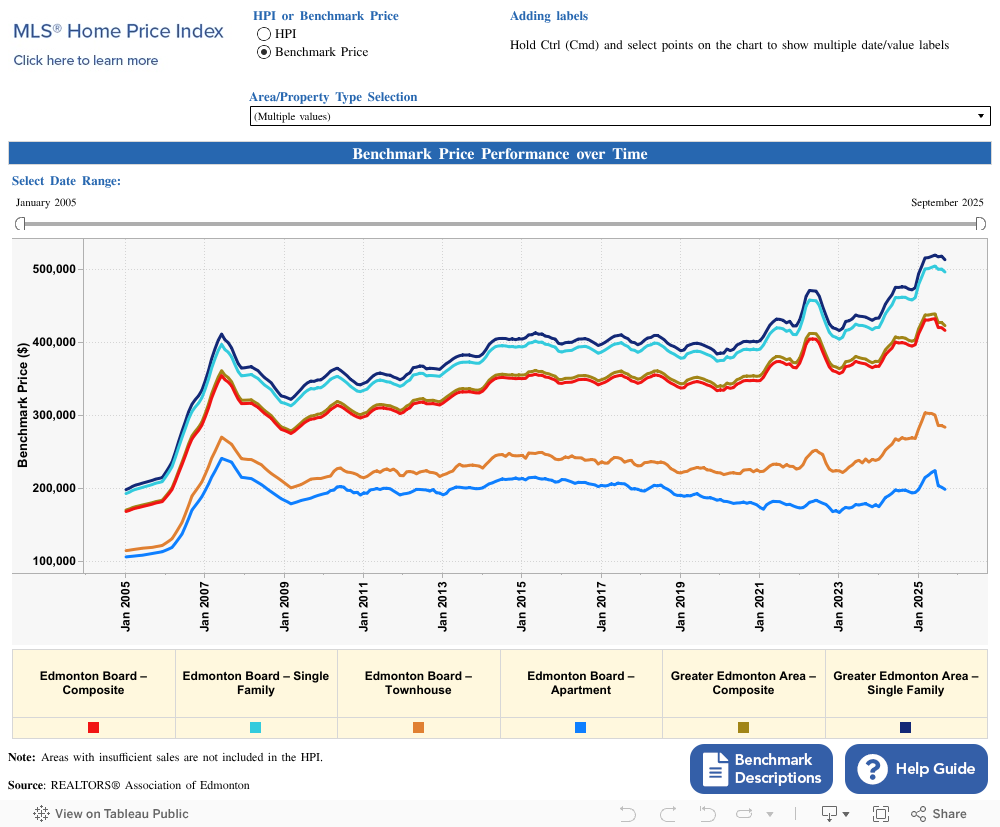This screenshot has width=1000, height=827.
Task: Click the revert view icon
Action: pos(708,813)
